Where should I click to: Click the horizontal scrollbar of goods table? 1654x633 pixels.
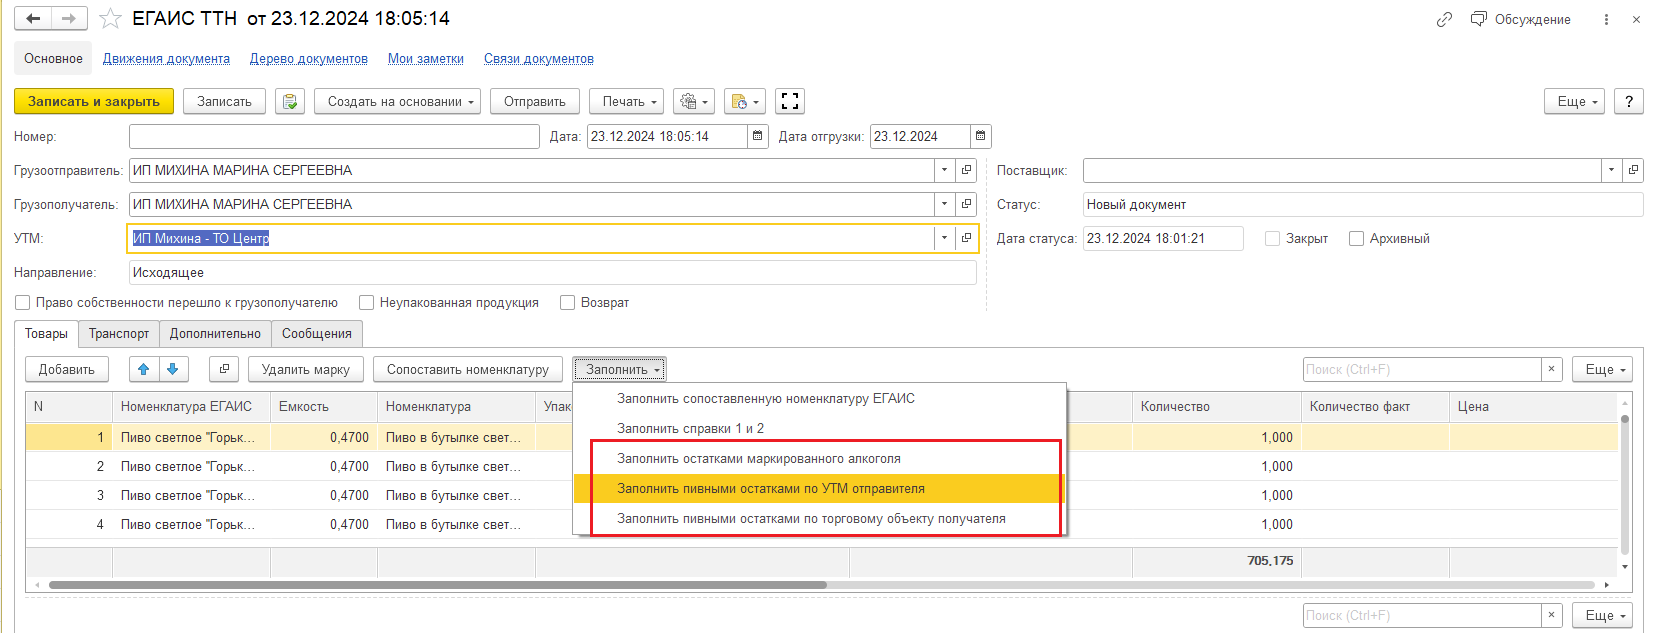click(x=438, y=585)
